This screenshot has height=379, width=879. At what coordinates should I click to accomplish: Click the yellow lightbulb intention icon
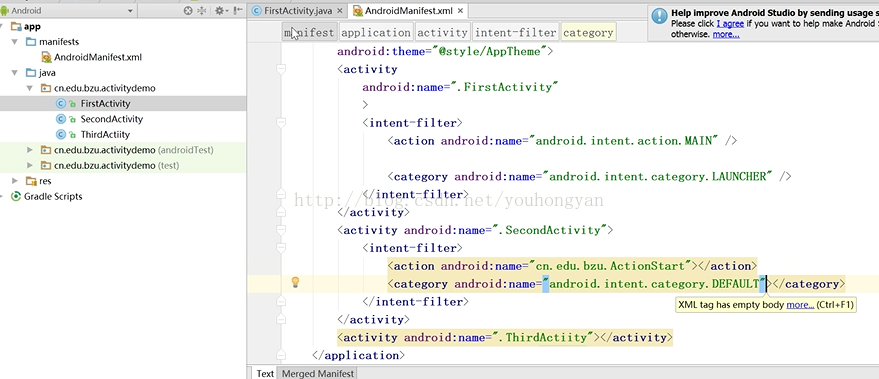point(295,282)
